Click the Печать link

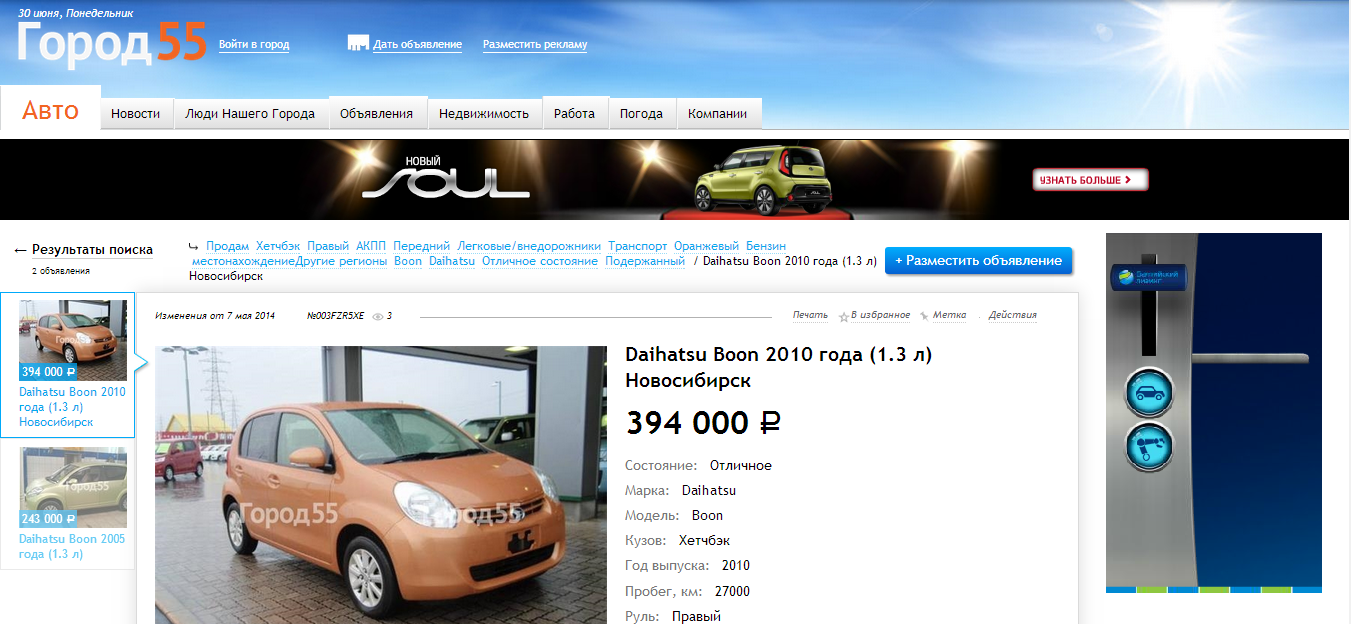pyautogui.click(x=810, y=315)
